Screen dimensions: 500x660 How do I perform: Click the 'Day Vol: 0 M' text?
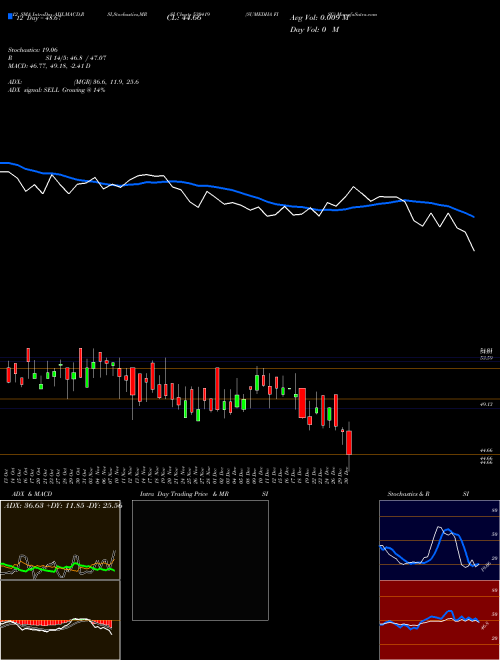tap(314, 29)
